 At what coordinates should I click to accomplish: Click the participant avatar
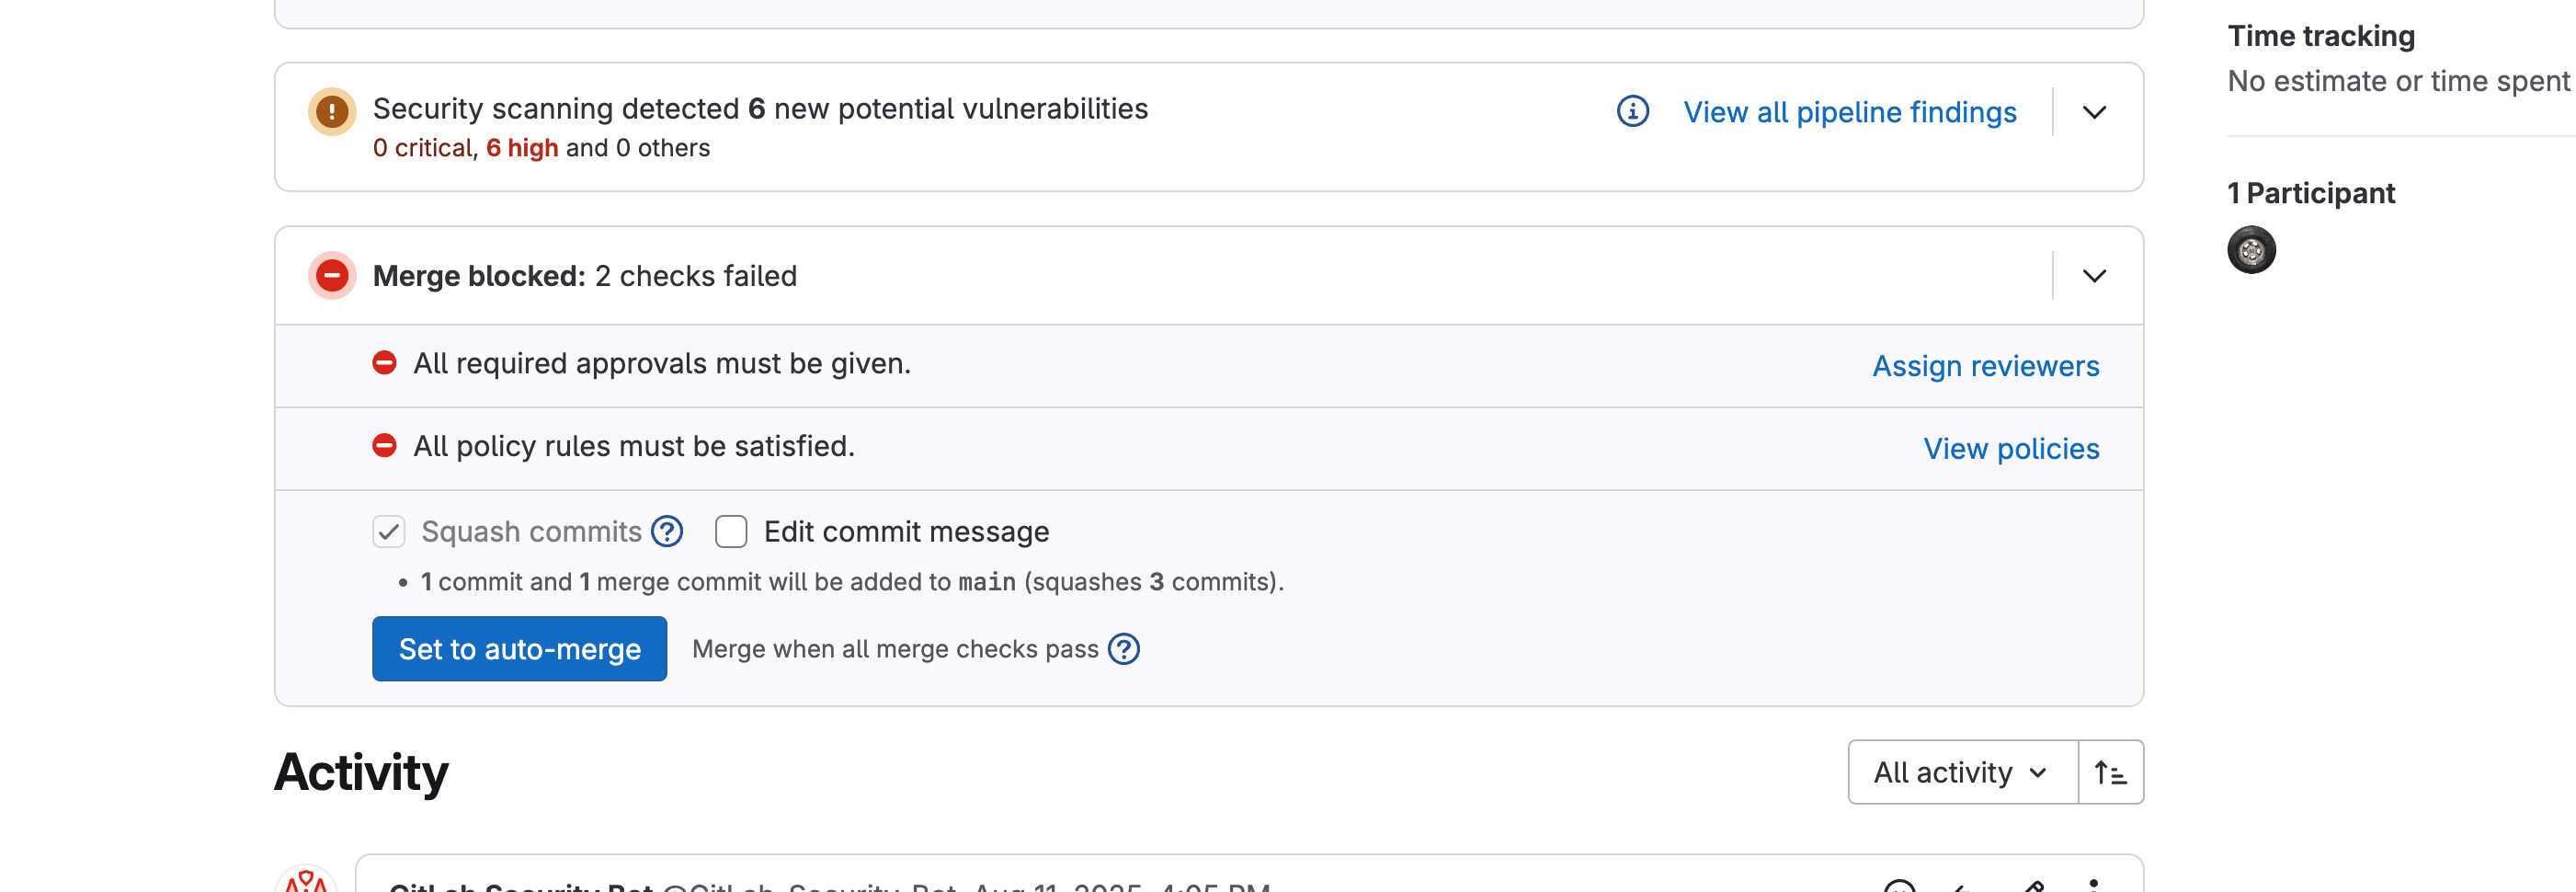[2251, 250]
